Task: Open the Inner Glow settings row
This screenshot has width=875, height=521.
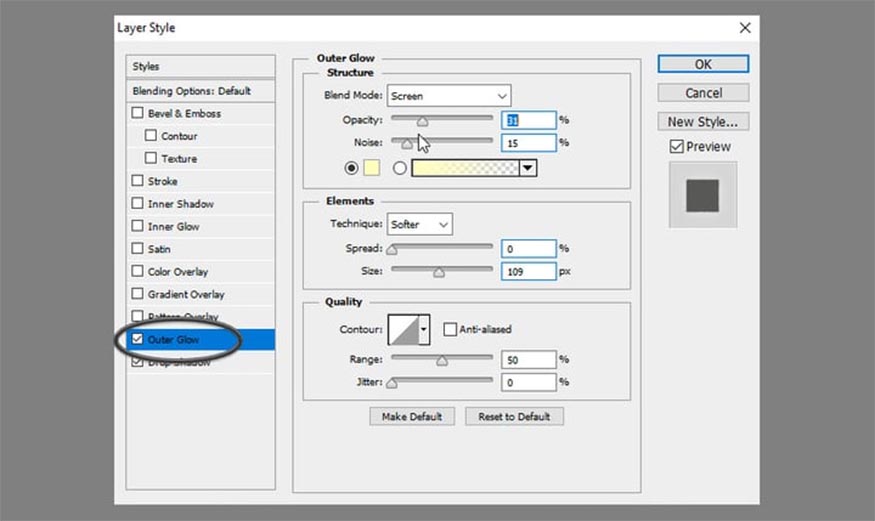Action: 200,226
